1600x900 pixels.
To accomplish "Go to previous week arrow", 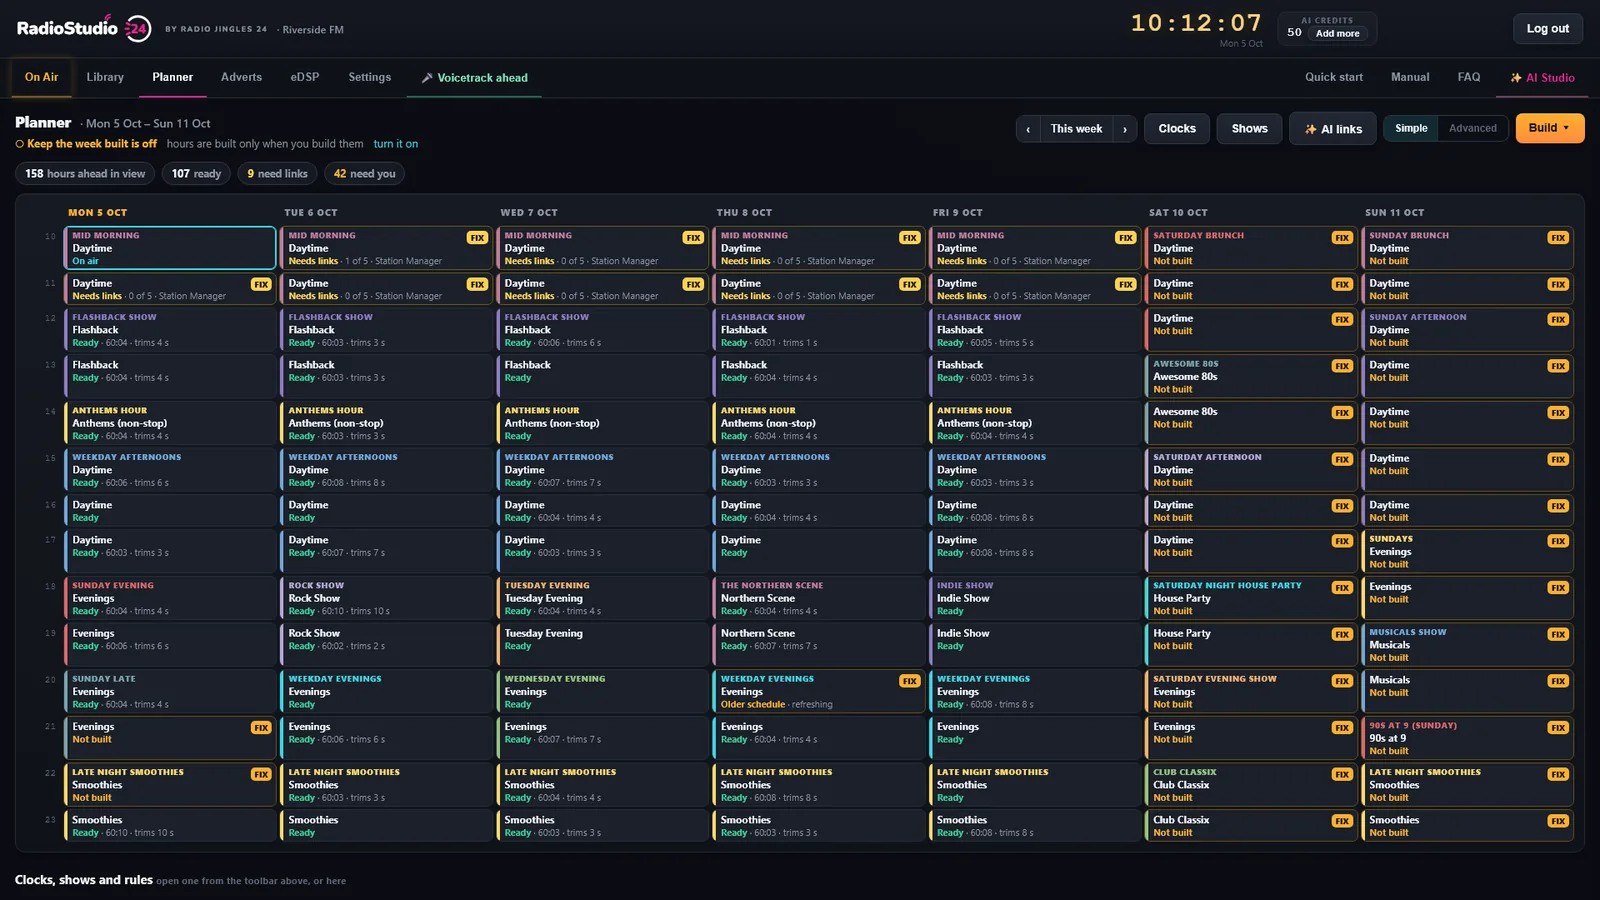I will [x=1028, y=129].
